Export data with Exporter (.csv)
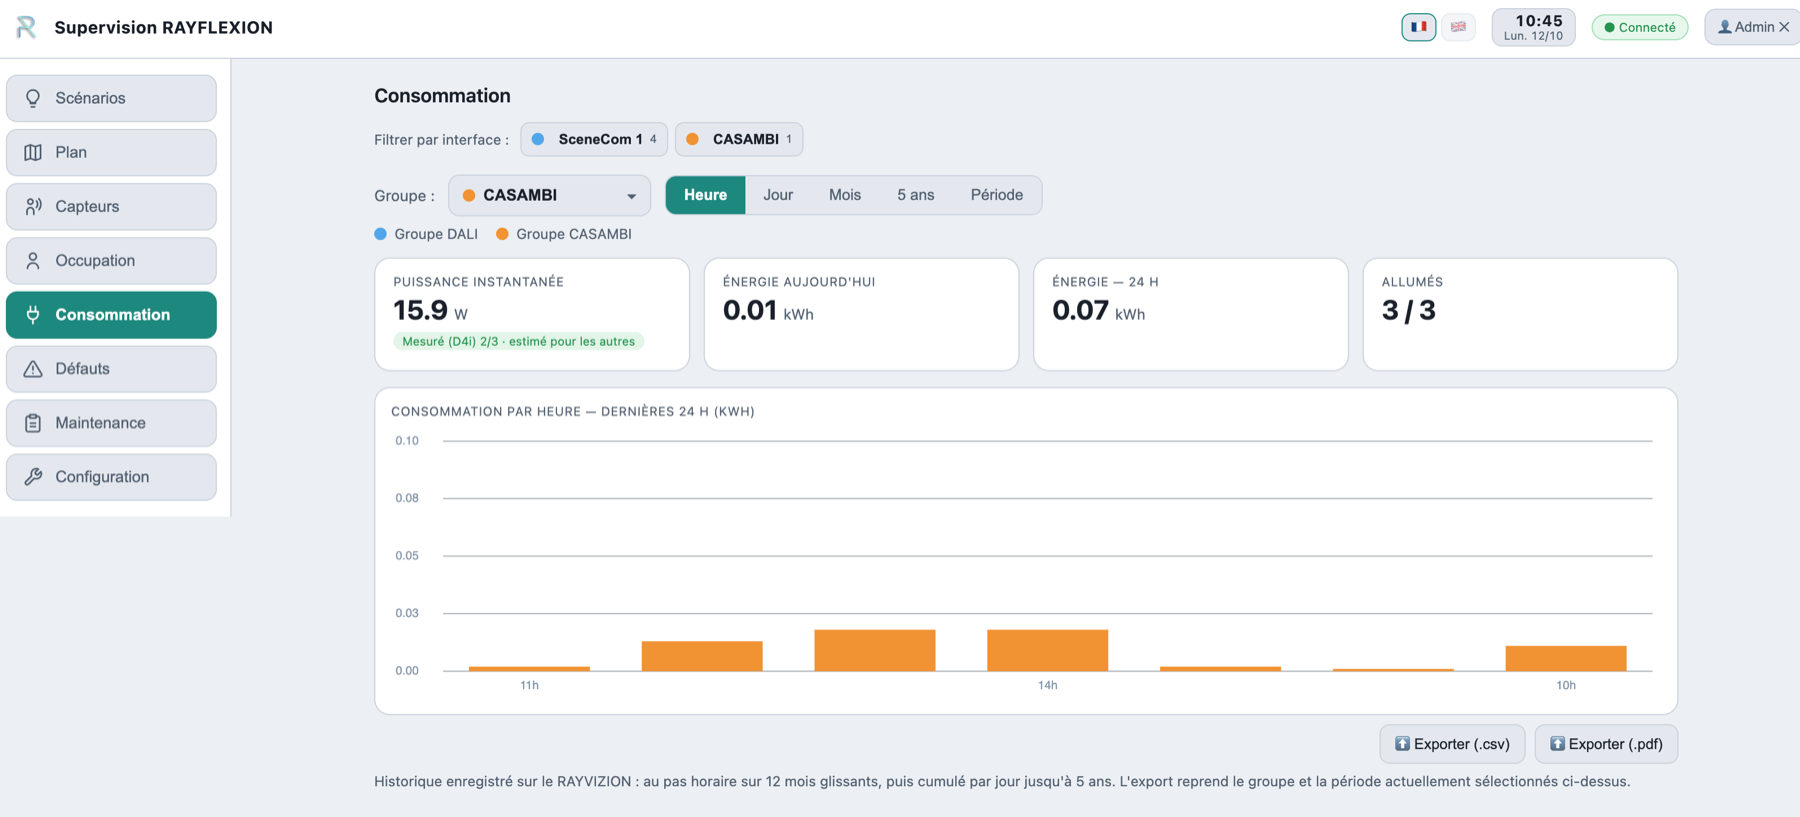The height and width of the screenshot is (817, 1800). click(x=1452, y=744)
